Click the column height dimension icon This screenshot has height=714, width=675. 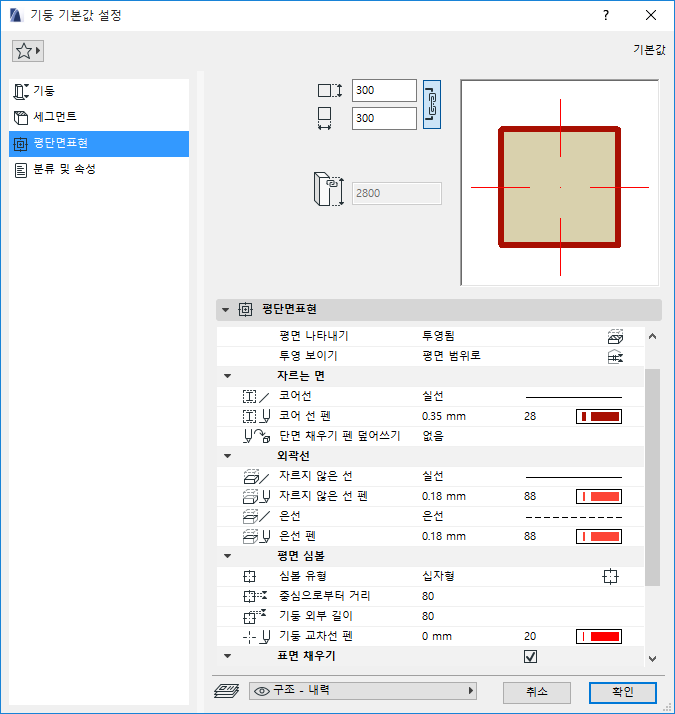pyautogui.click(x=330, y=91)
